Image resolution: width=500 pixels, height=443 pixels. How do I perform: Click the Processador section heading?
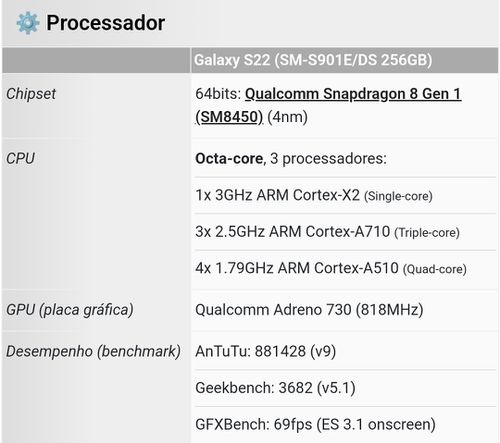coord(106,23)
